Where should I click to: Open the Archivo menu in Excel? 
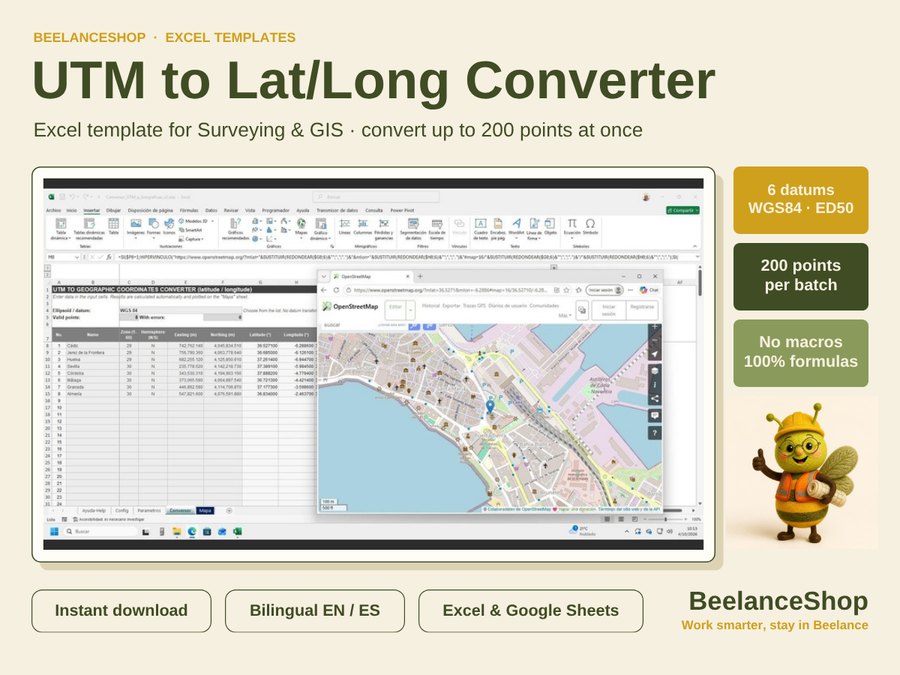(x=53, y=211)
